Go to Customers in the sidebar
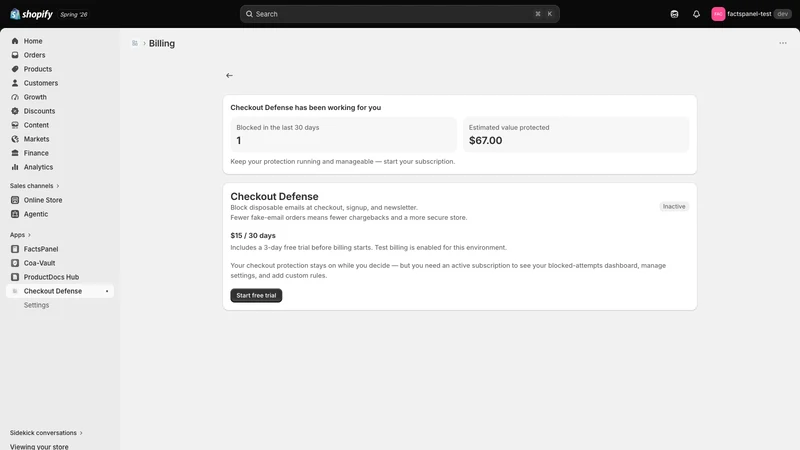 click(41, 83)
